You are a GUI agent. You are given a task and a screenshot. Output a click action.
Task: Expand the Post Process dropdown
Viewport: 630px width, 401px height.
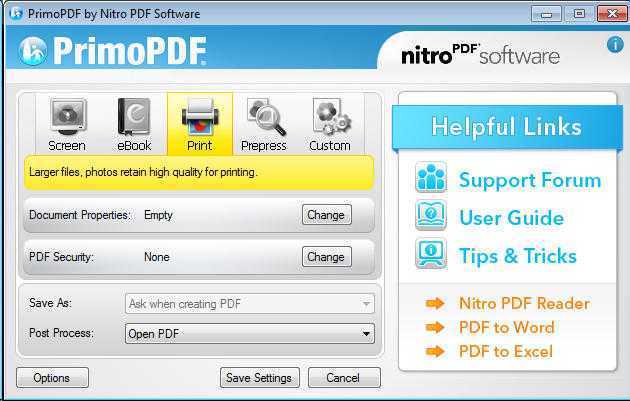(250, 333)
